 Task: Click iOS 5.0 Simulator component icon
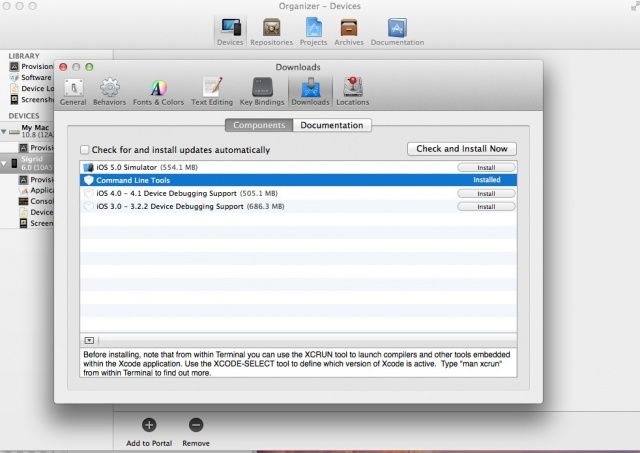click(88, 167)
